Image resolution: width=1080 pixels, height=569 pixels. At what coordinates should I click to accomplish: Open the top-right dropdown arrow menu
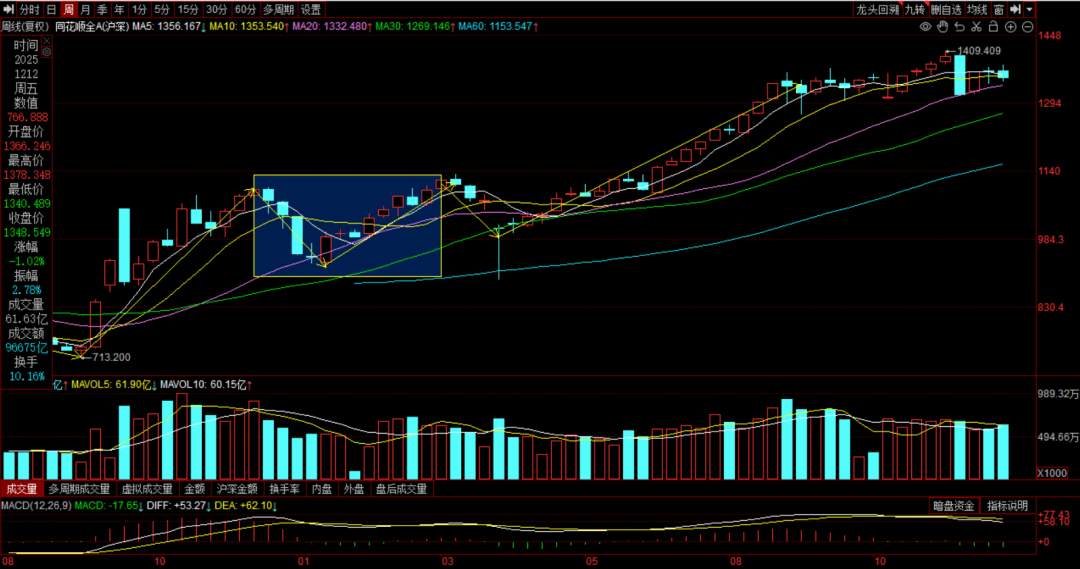click(x=1029, y=9)
